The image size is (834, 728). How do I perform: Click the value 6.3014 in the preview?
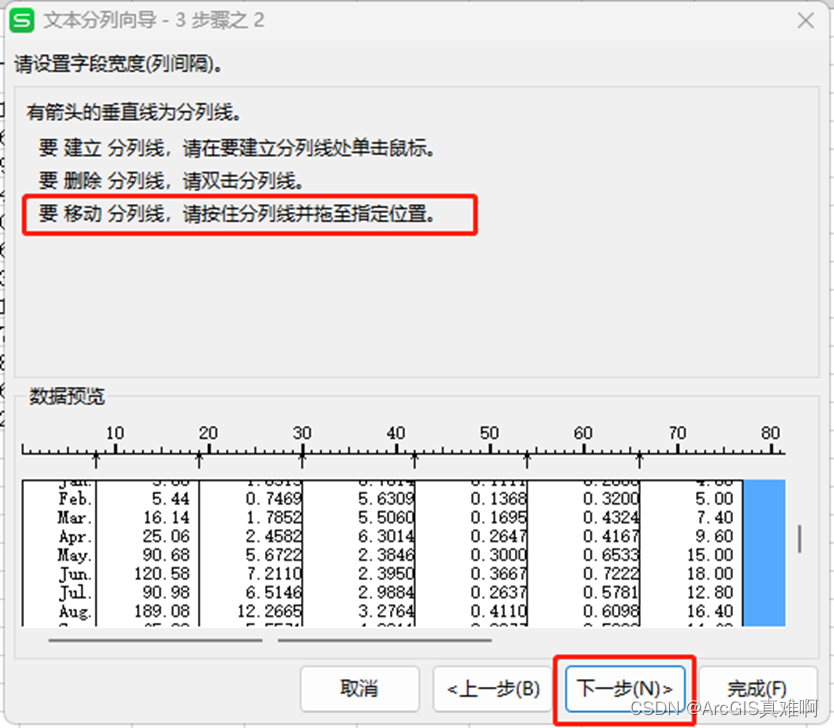pos(386,537)
